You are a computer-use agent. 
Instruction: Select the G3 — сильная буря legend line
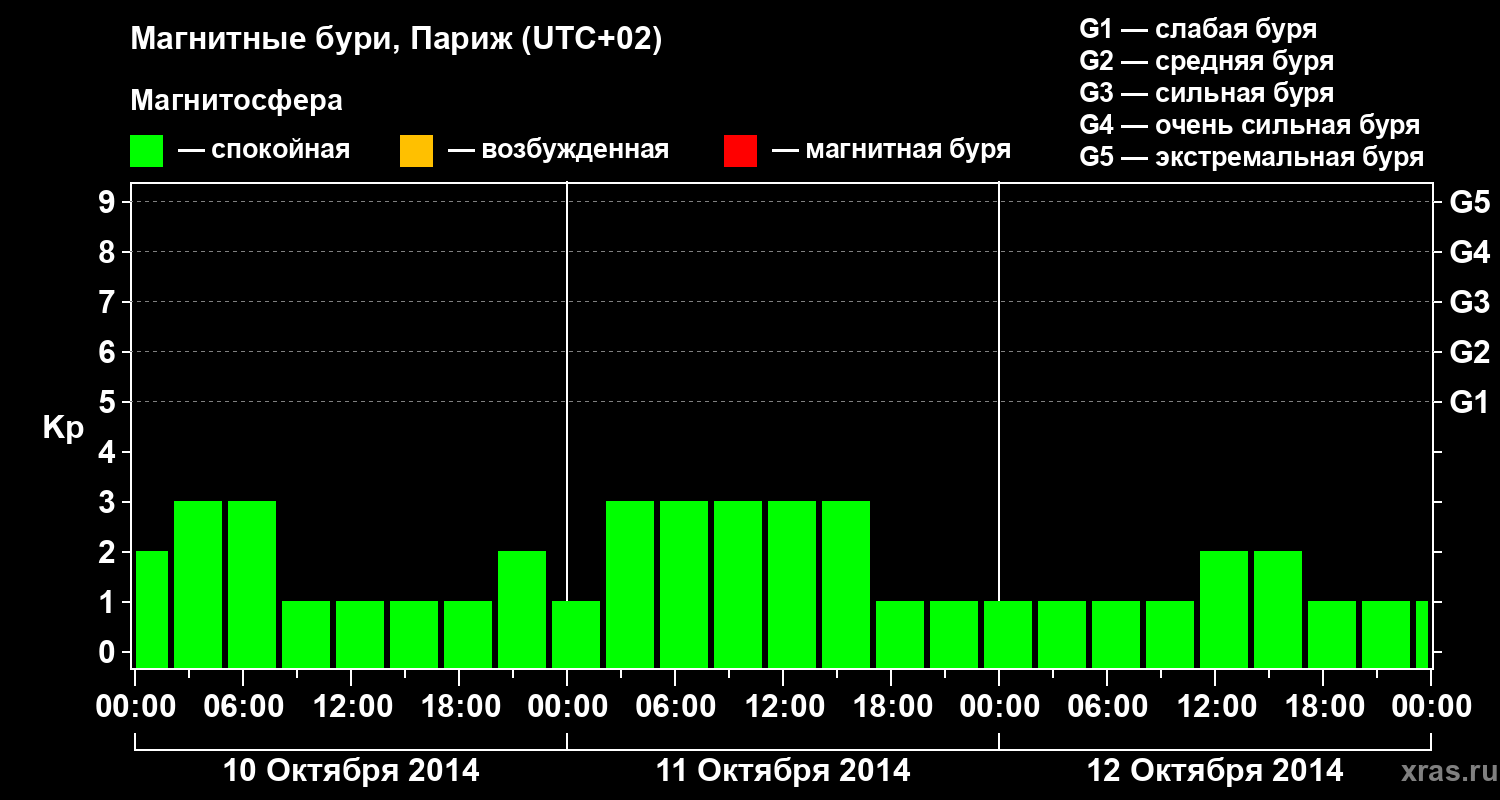[1206, 93]
